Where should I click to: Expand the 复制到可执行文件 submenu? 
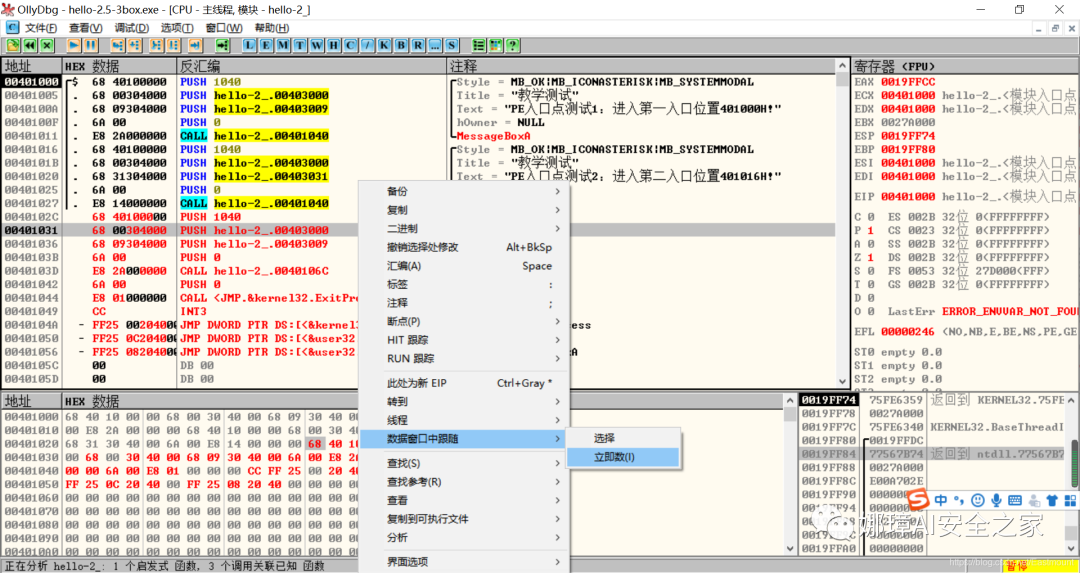[x=465, y=519]
